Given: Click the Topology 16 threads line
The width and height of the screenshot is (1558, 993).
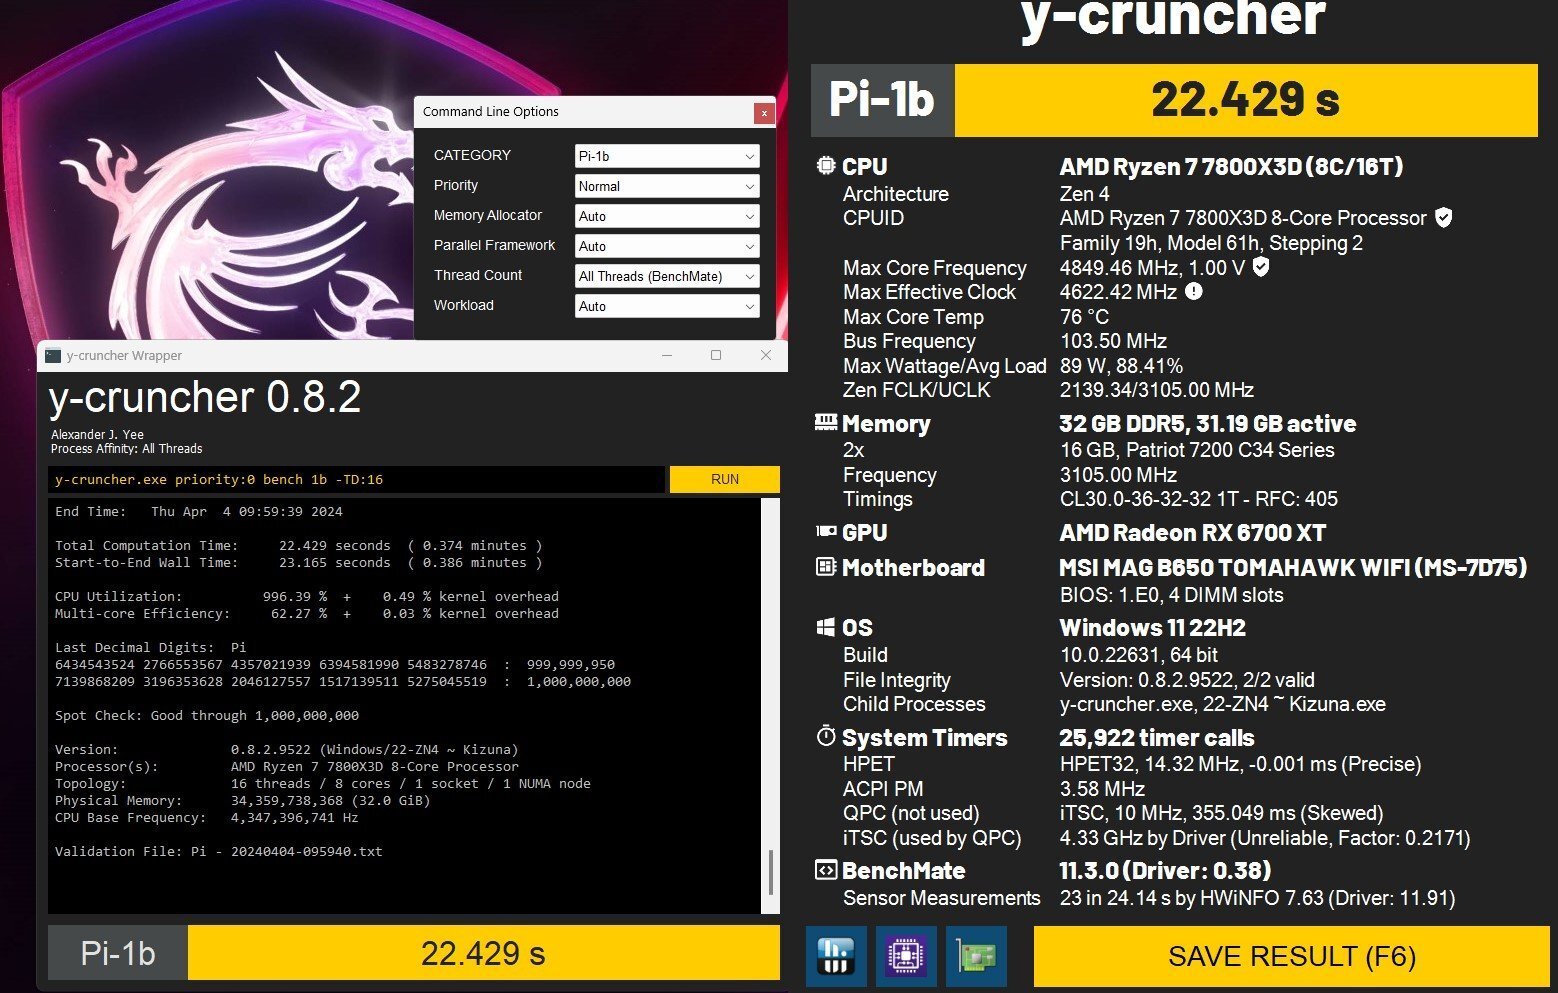Looking at the screenshot, I should coord(322,784).
